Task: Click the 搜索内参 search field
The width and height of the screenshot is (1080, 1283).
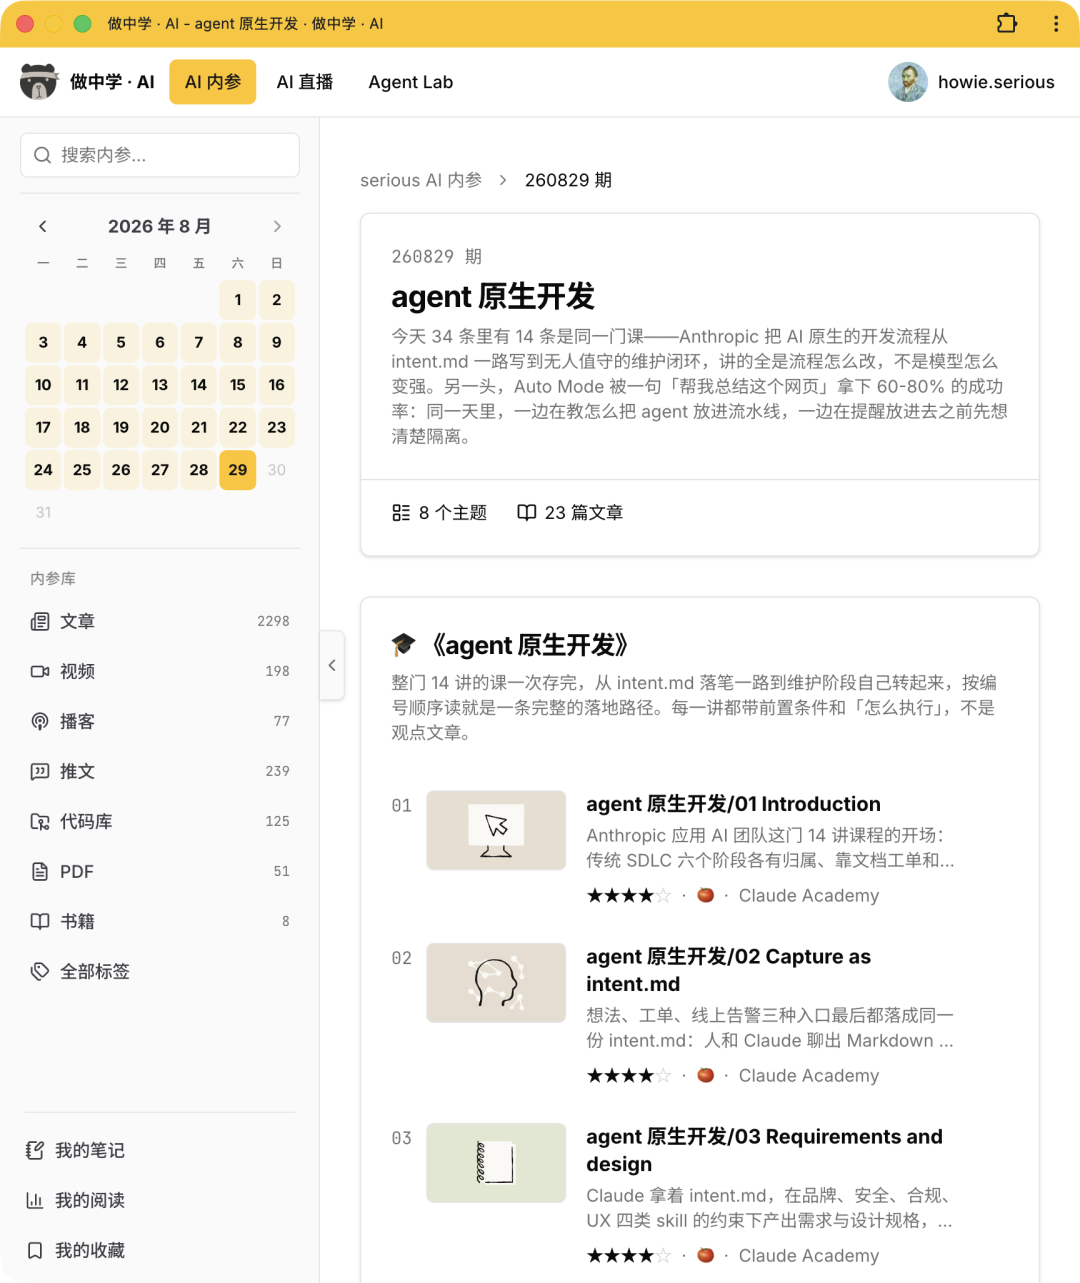Action: pos(160,155)
